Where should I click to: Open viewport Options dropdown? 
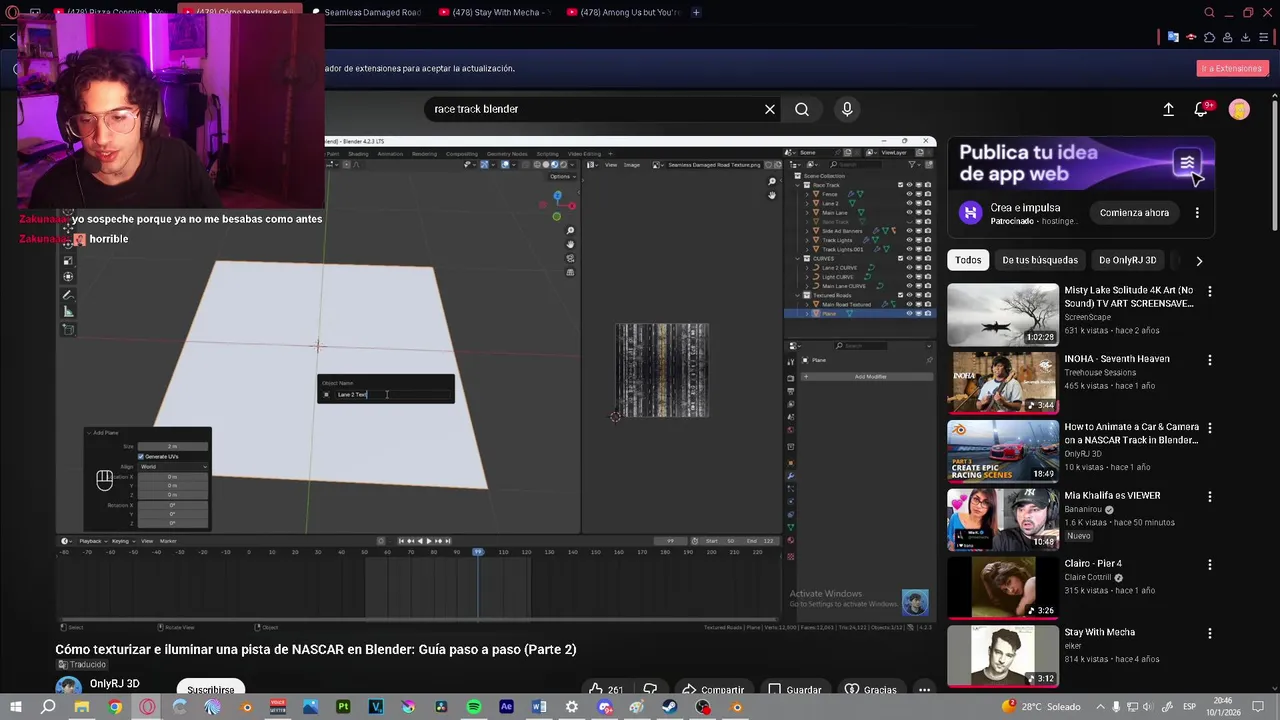[x=563, y=177]
